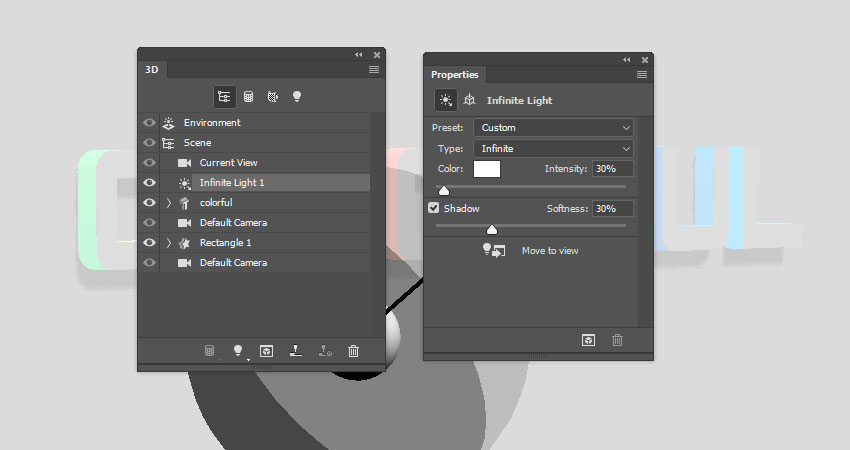Open the Preset dropdown
The height and width of the screenshot is (450, 850).
coord(553,128)
